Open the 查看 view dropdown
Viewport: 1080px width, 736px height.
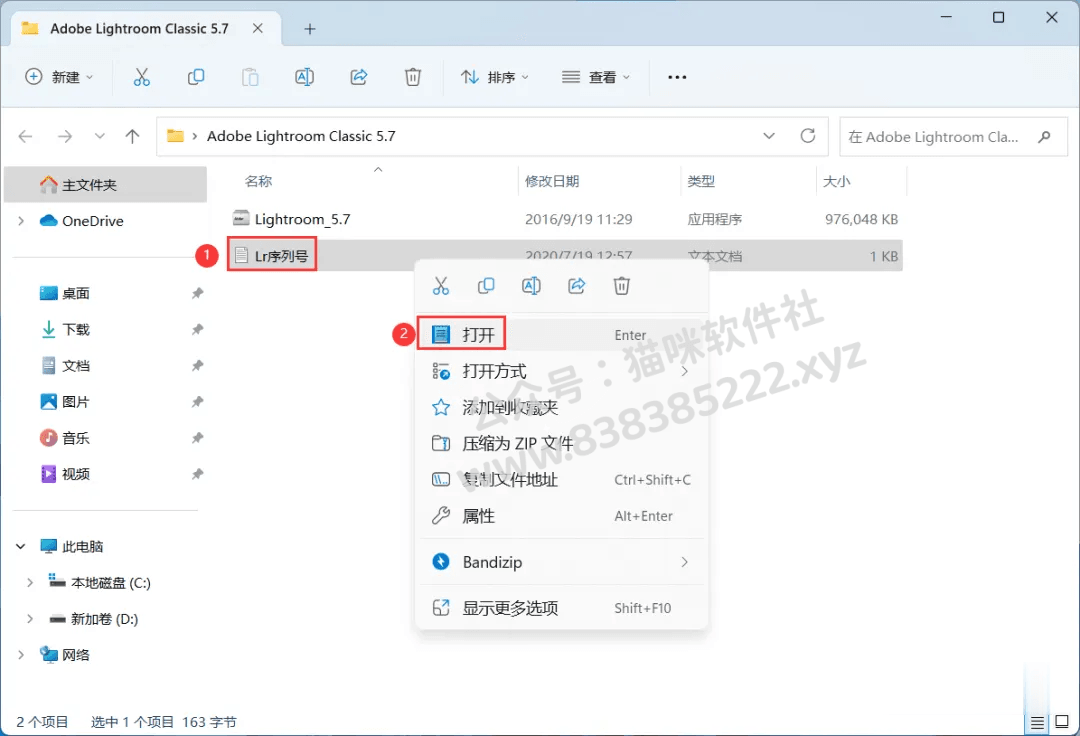tap(596, 77)
